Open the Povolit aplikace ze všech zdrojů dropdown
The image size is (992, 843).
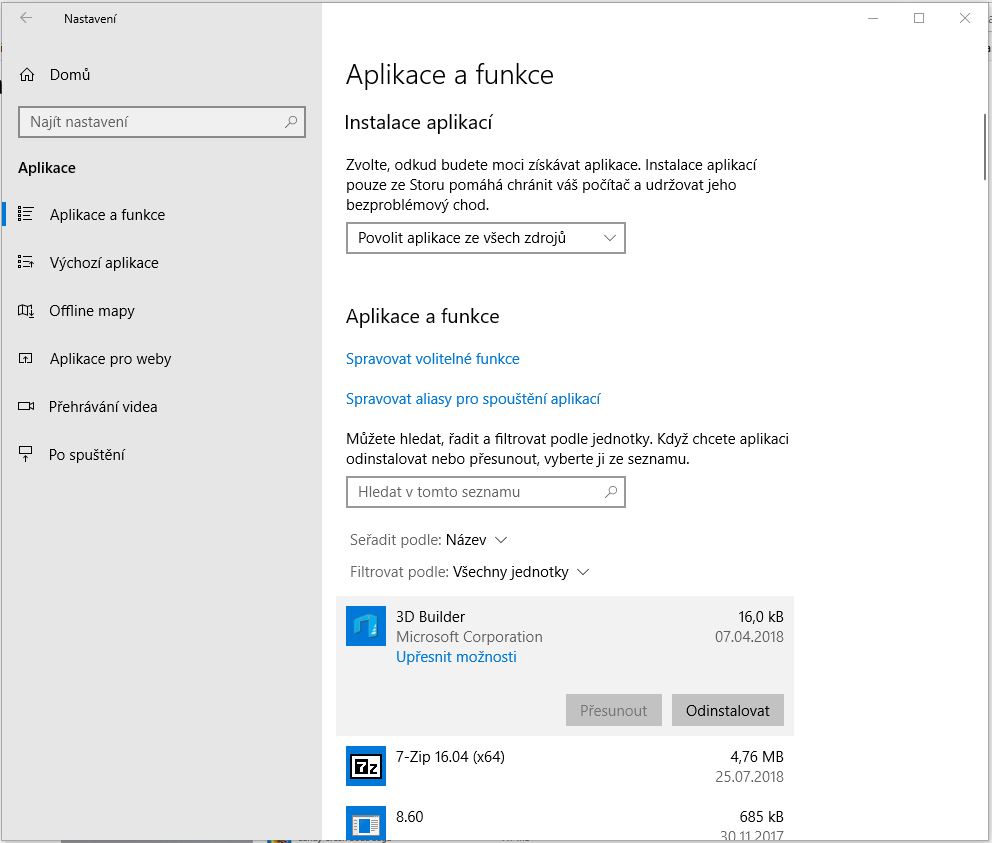(486, 238)
